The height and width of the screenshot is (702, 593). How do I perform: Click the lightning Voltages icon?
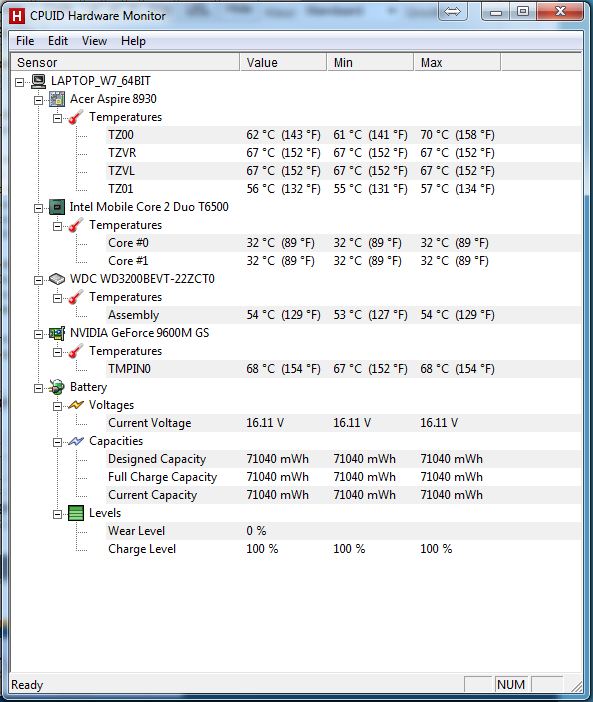tap(76, 405)
